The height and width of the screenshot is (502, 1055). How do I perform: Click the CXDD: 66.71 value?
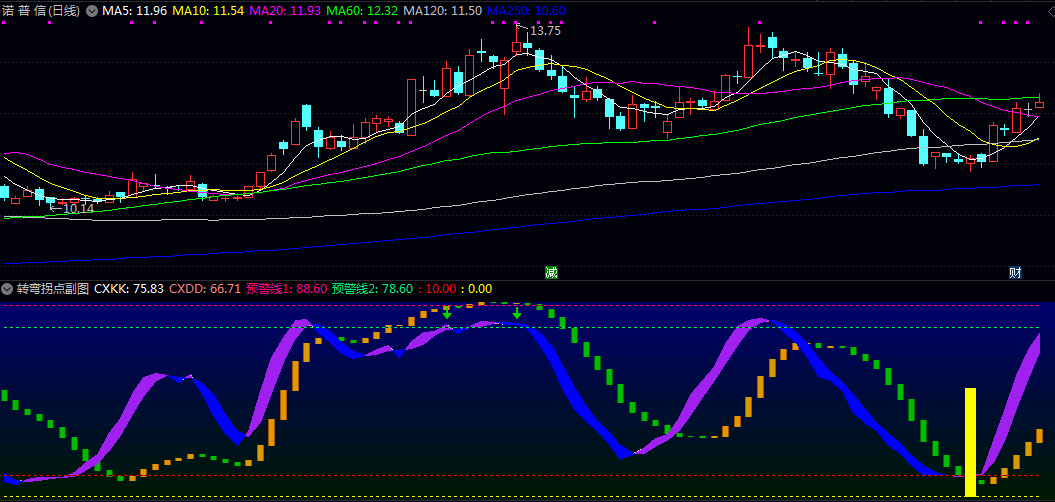point(205,289)
